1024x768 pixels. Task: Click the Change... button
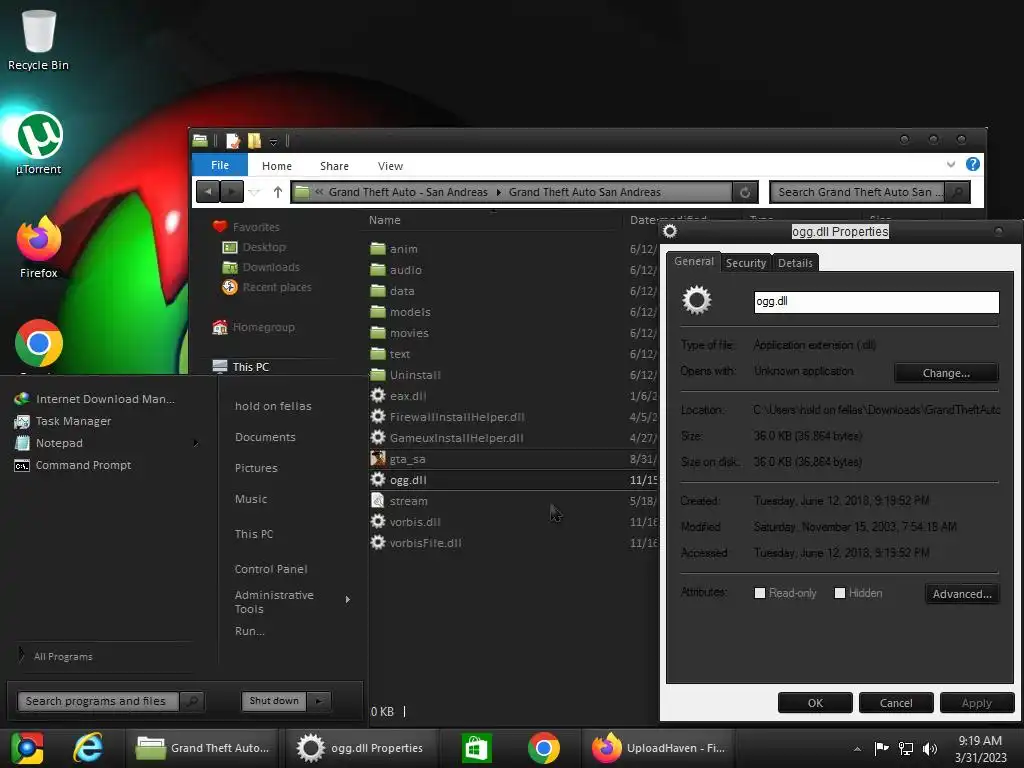click(946, 373)
